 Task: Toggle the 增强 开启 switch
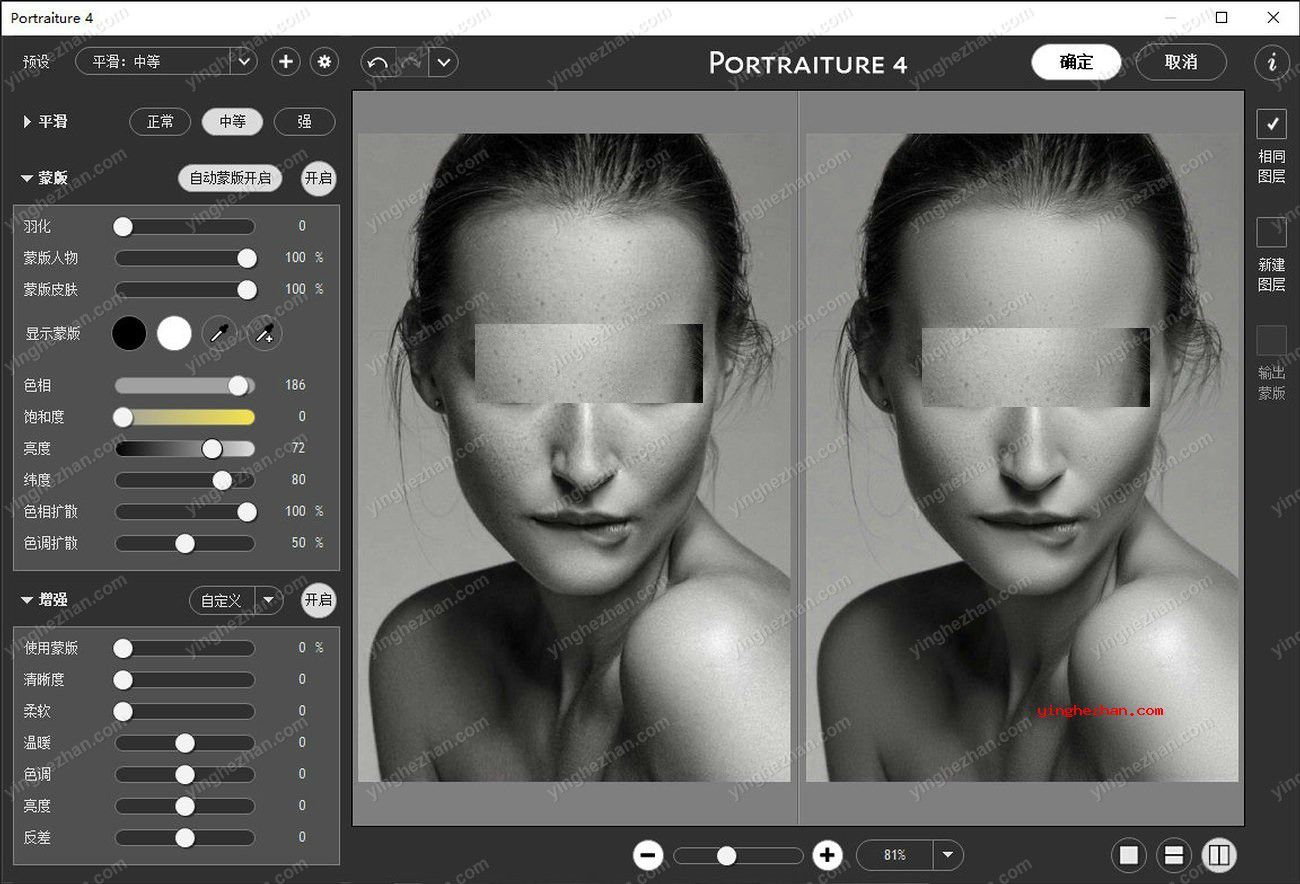coord(319,600)
